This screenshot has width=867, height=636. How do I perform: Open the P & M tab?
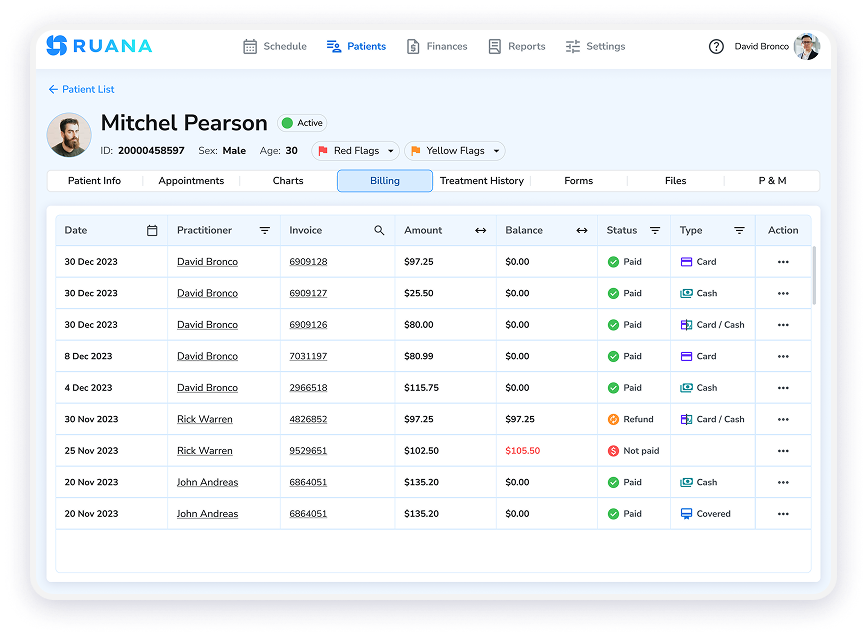click(772, 181)
